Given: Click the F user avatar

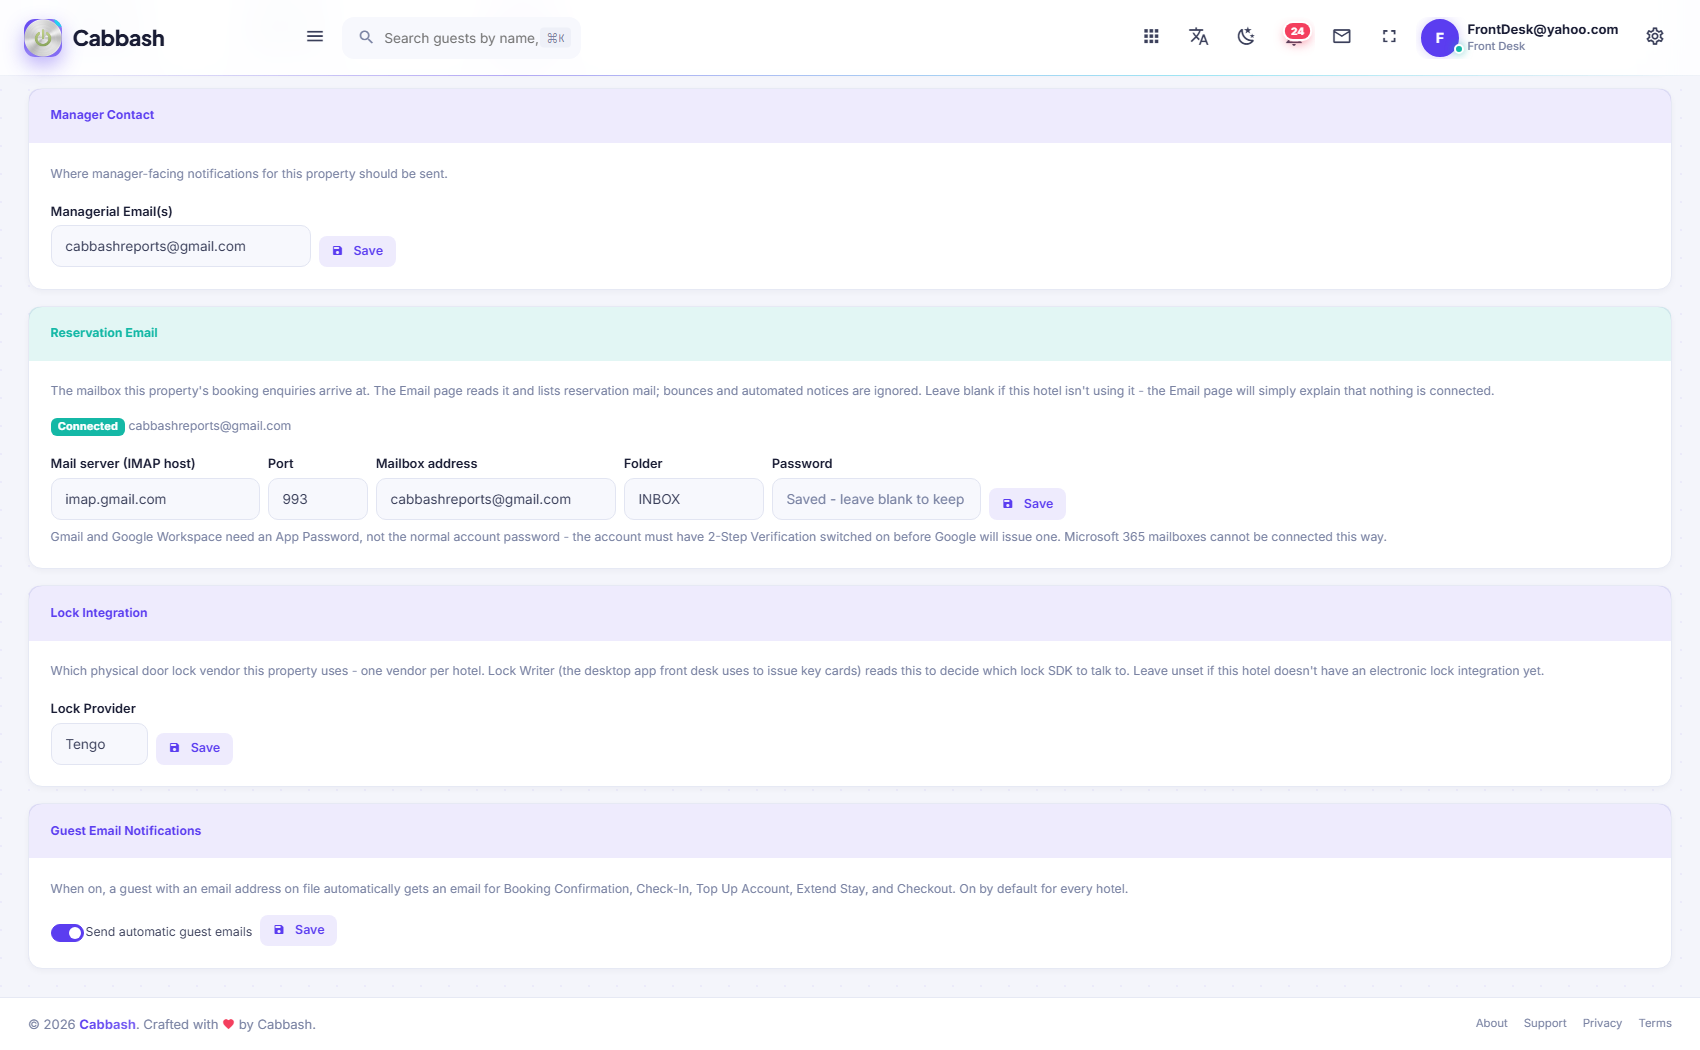Looking at the screenshot, I should [1440, 38].
